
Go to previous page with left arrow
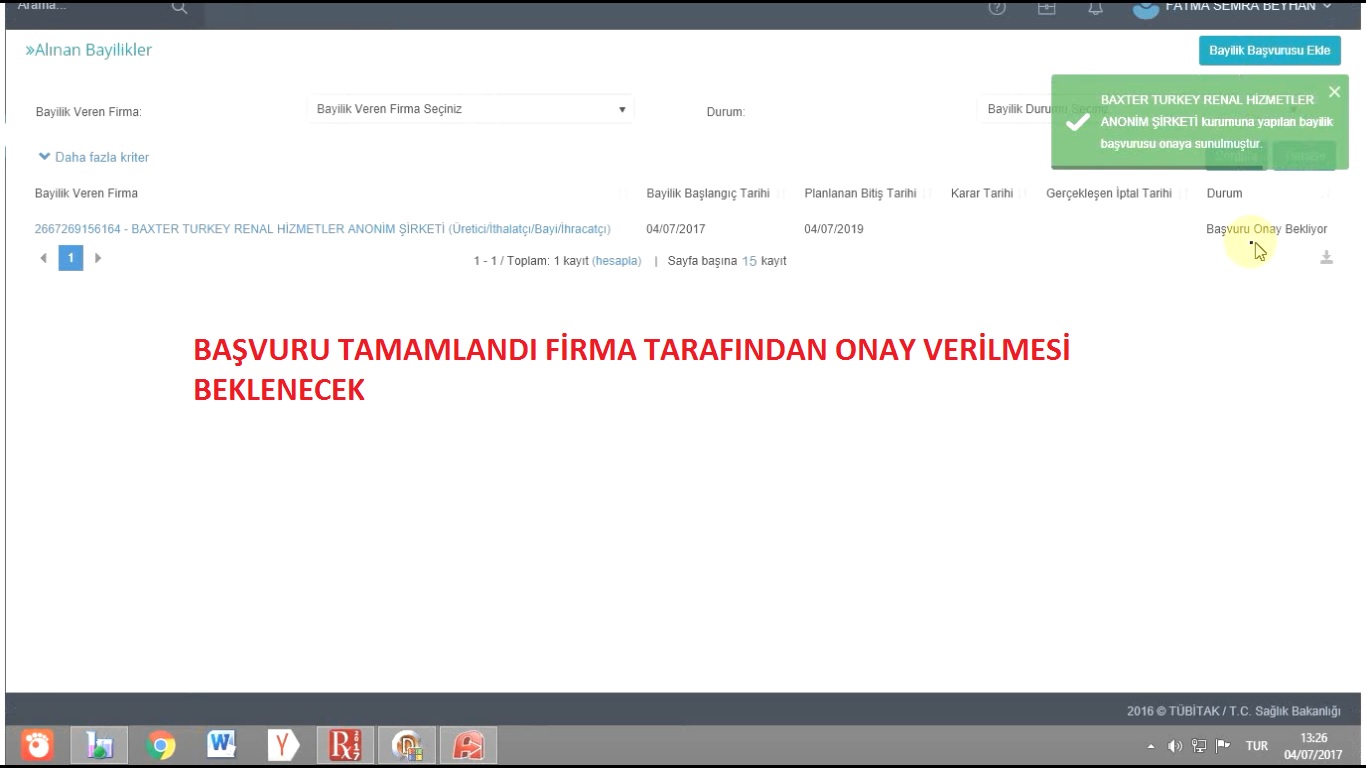pos(43,258)
